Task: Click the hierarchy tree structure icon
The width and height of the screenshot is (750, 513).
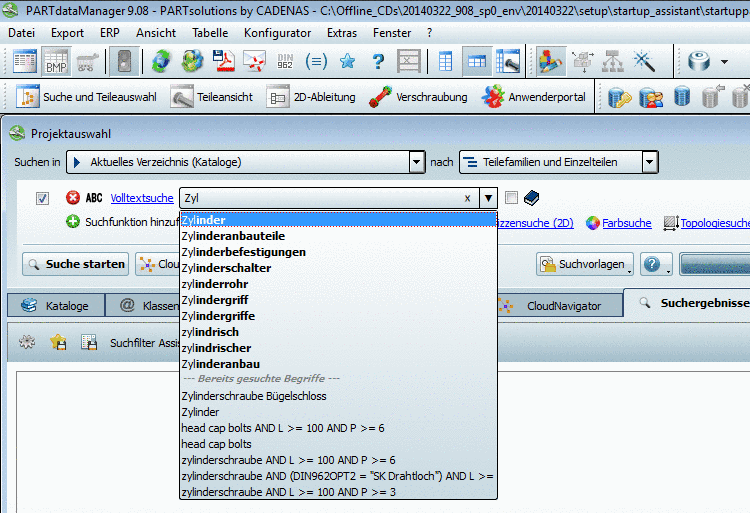Action: click(x=613, y=62)
